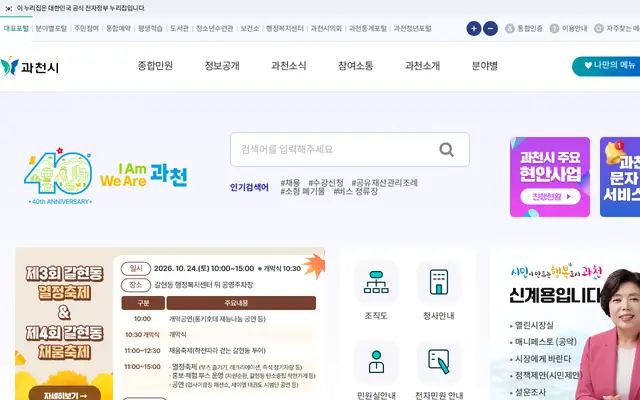Click 자세히보기 on the festival banner

pos(65,394)
